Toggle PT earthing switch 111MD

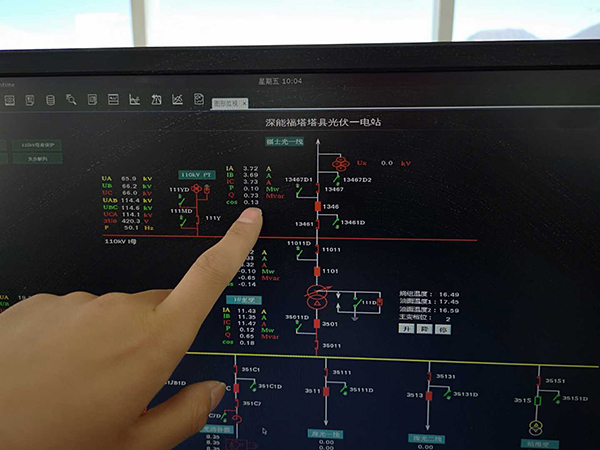(183, 221)
